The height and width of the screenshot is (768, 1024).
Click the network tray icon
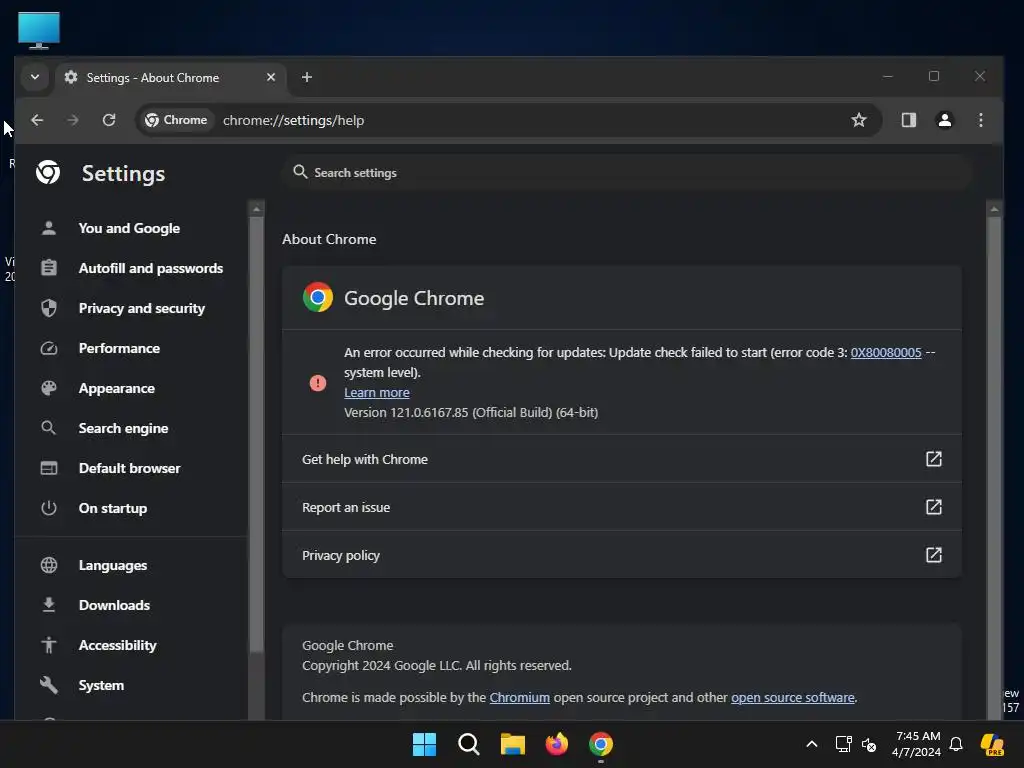point(843,744)
